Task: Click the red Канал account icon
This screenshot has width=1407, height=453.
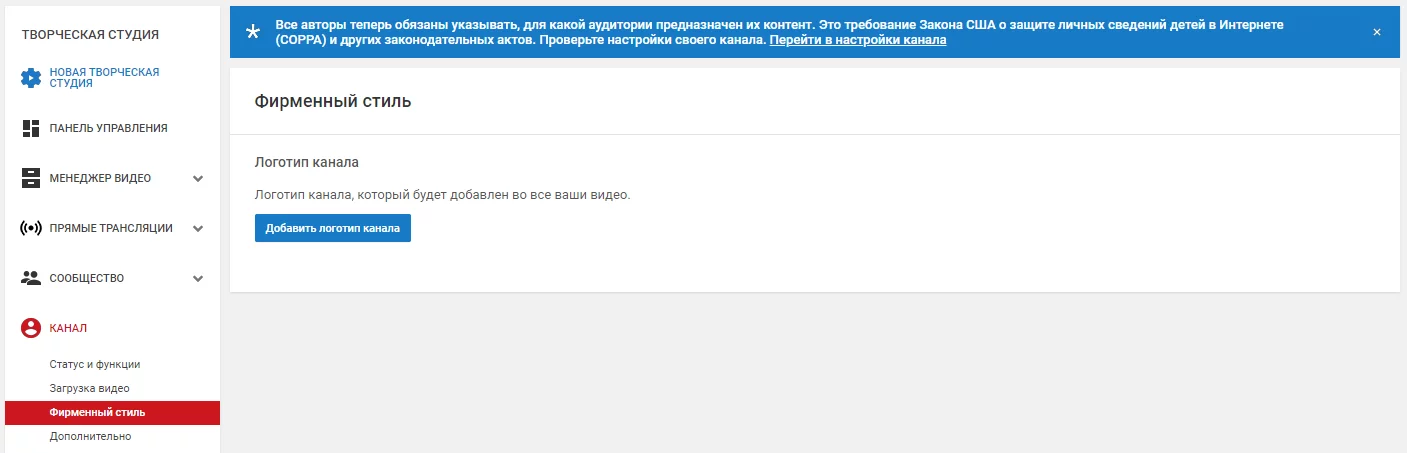Action: click(31, 328)
